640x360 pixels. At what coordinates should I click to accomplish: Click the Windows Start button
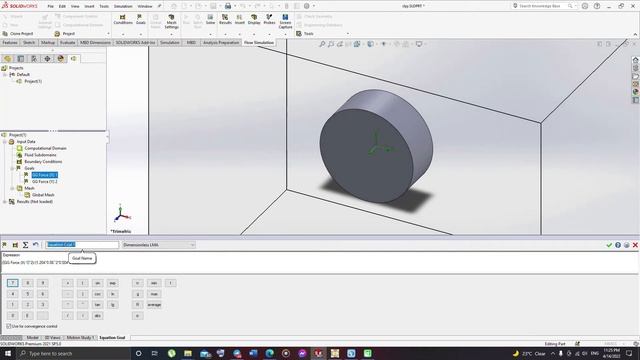click(x=8, y=353)
